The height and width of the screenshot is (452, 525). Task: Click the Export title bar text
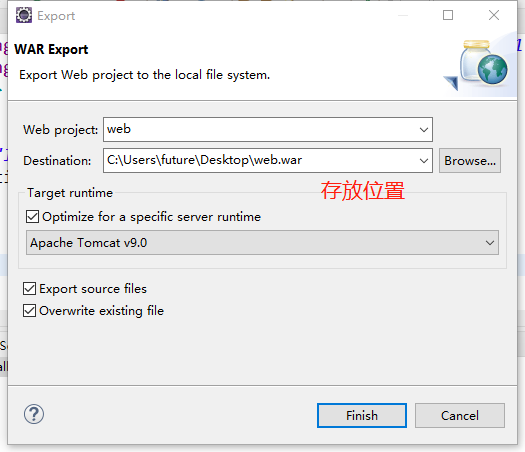pyautogui.click(x=56, y=16)
